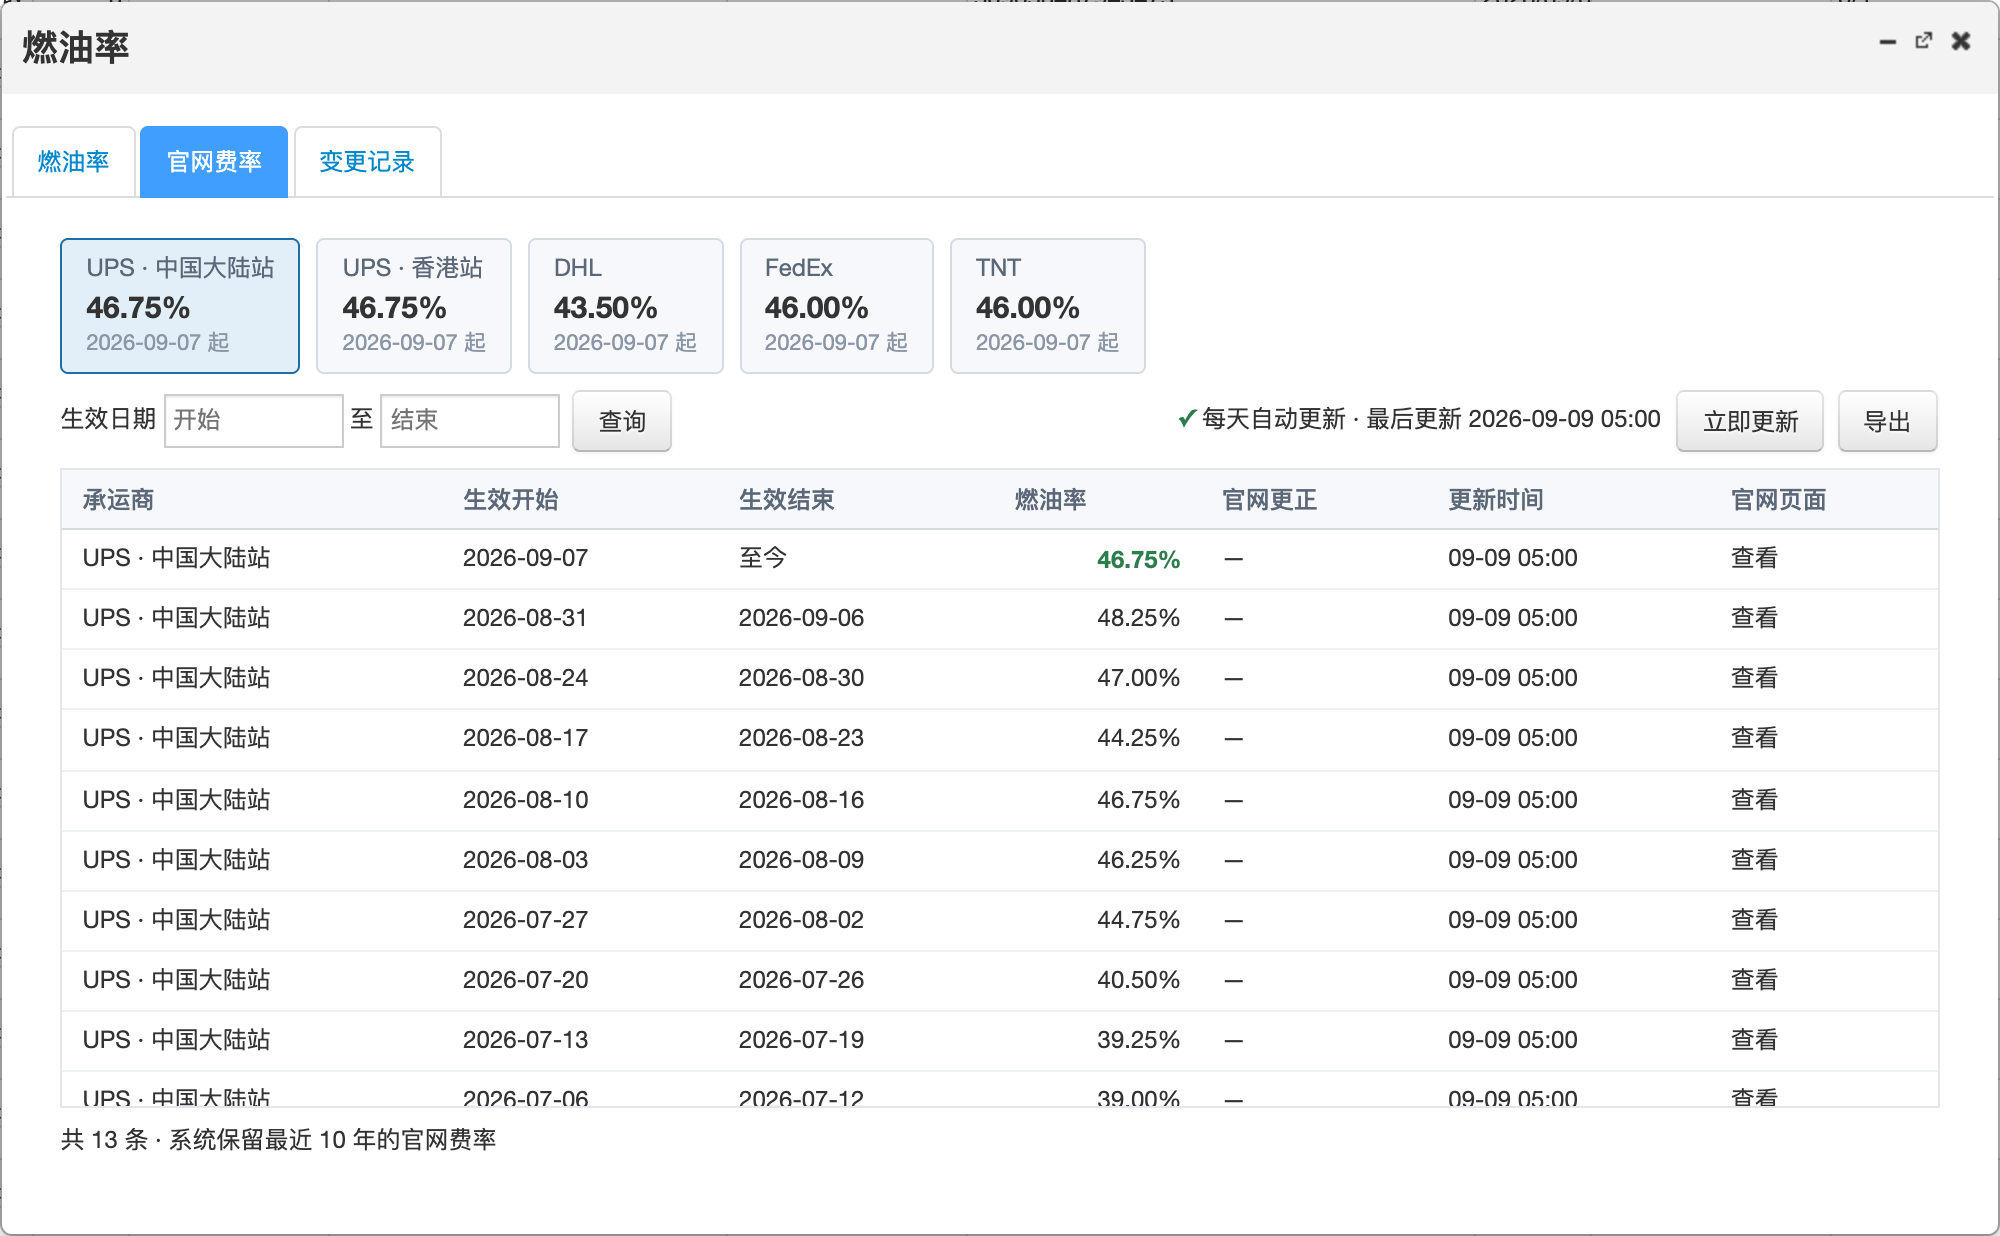
Task: Click the 2026-07-26 end date cell
Action: pyautogui.click(x=801, y=980)
